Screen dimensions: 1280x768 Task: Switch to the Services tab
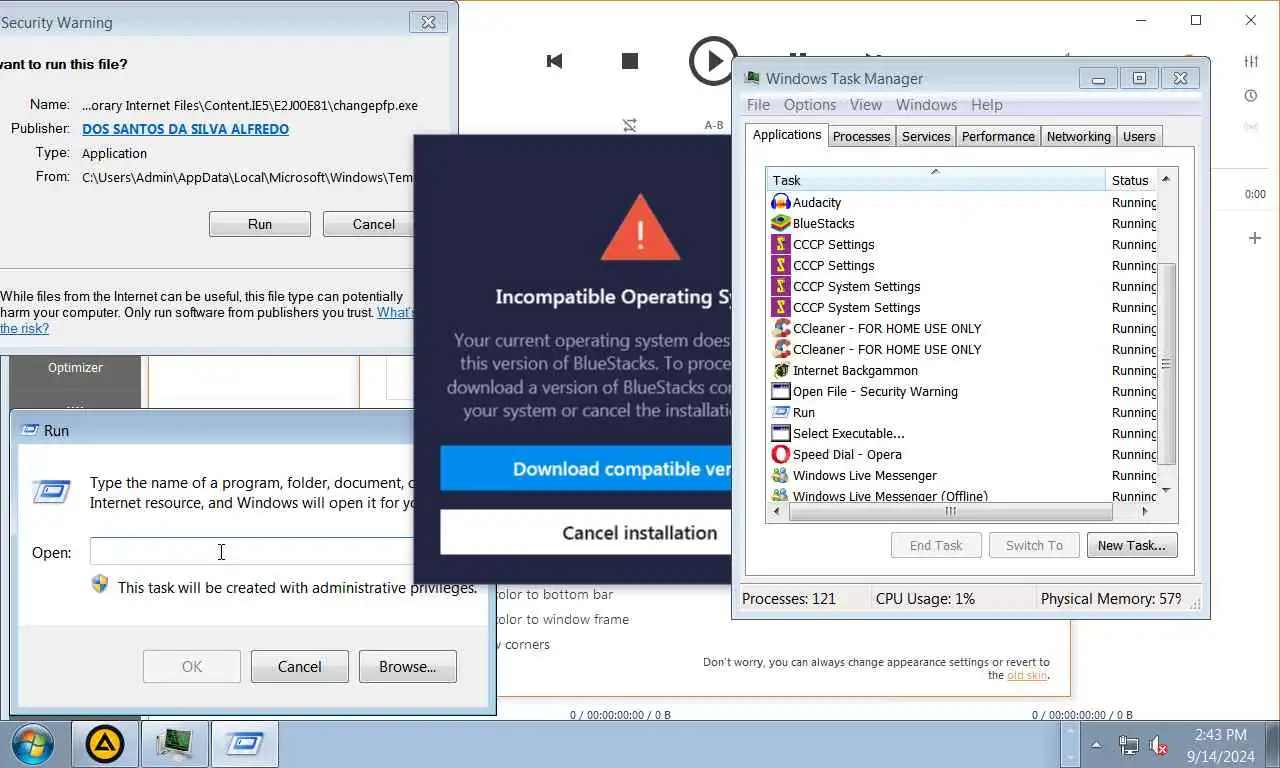click(x=926, y=136)
